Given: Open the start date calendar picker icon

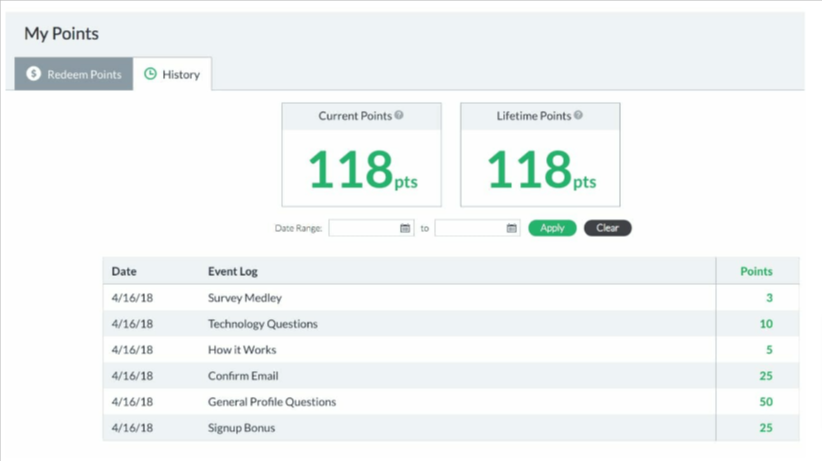Looking at the screenshot, I should 405,228.
